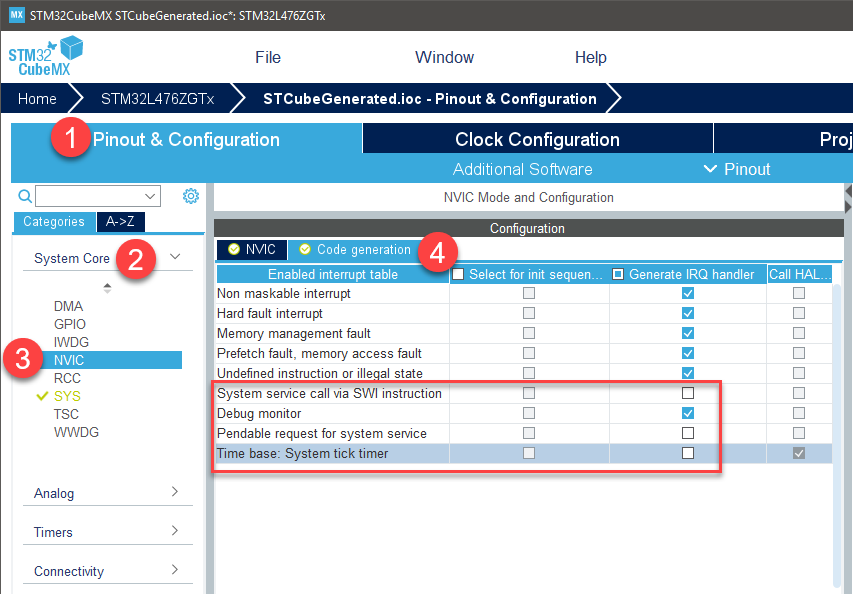Select SYS in System Core list
This screenshot has height=594, width=853.
67,396
